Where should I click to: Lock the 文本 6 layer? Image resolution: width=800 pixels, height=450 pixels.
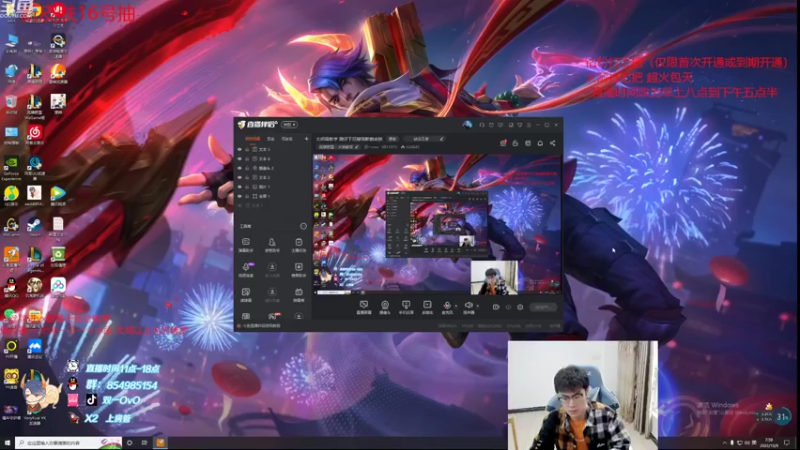(x=247, y=159)
